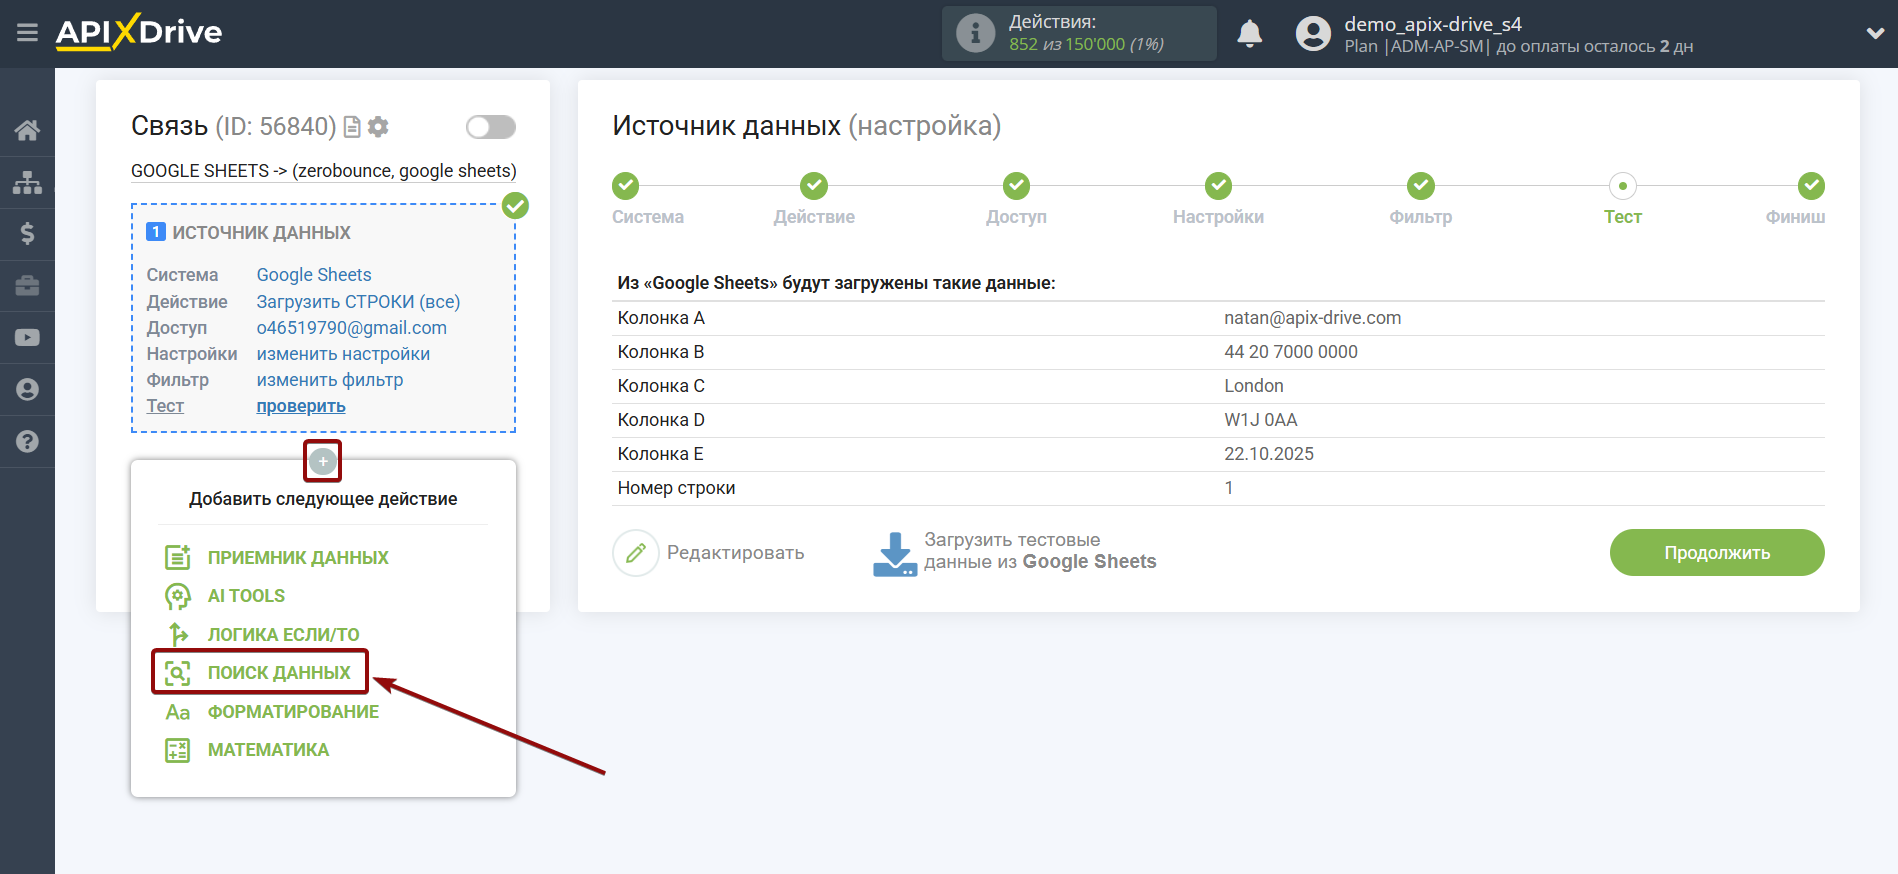Open the briefcase icon in sidebar

pyautogui.click(x=27, y=286)
